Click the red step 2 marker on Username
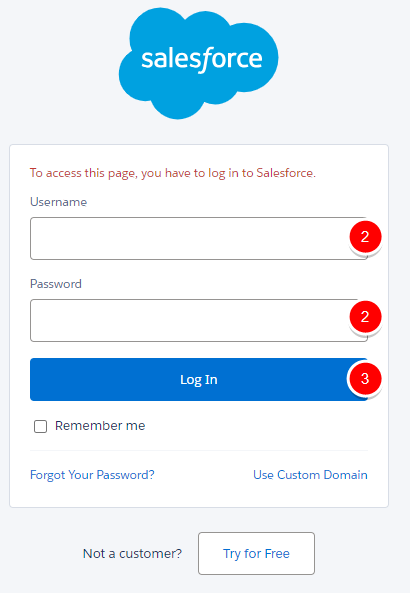 point(365,237)
